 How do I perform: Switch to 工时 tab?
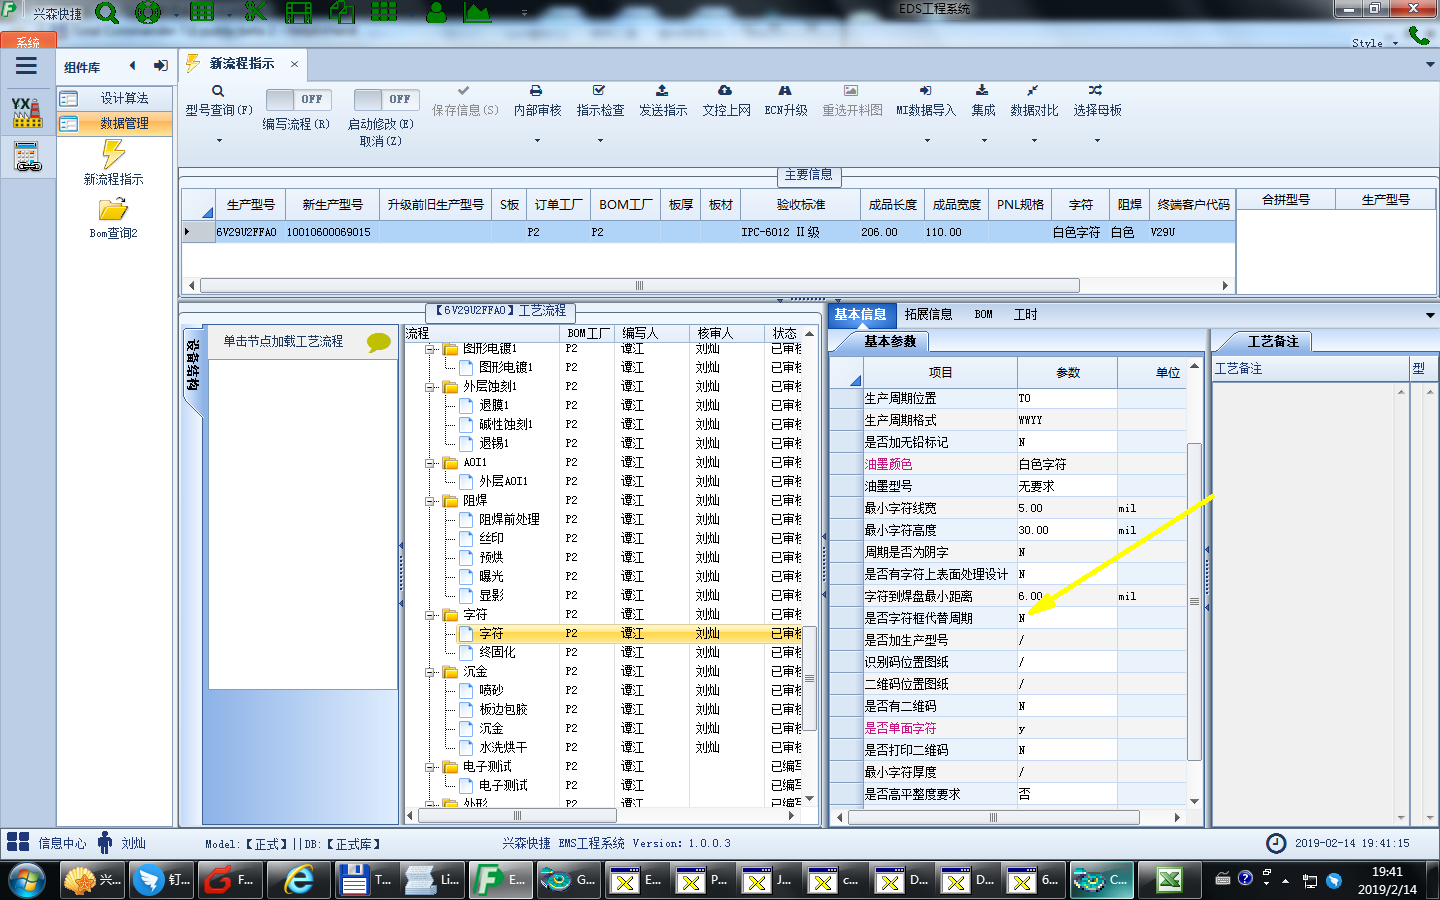pos(1025,314)
